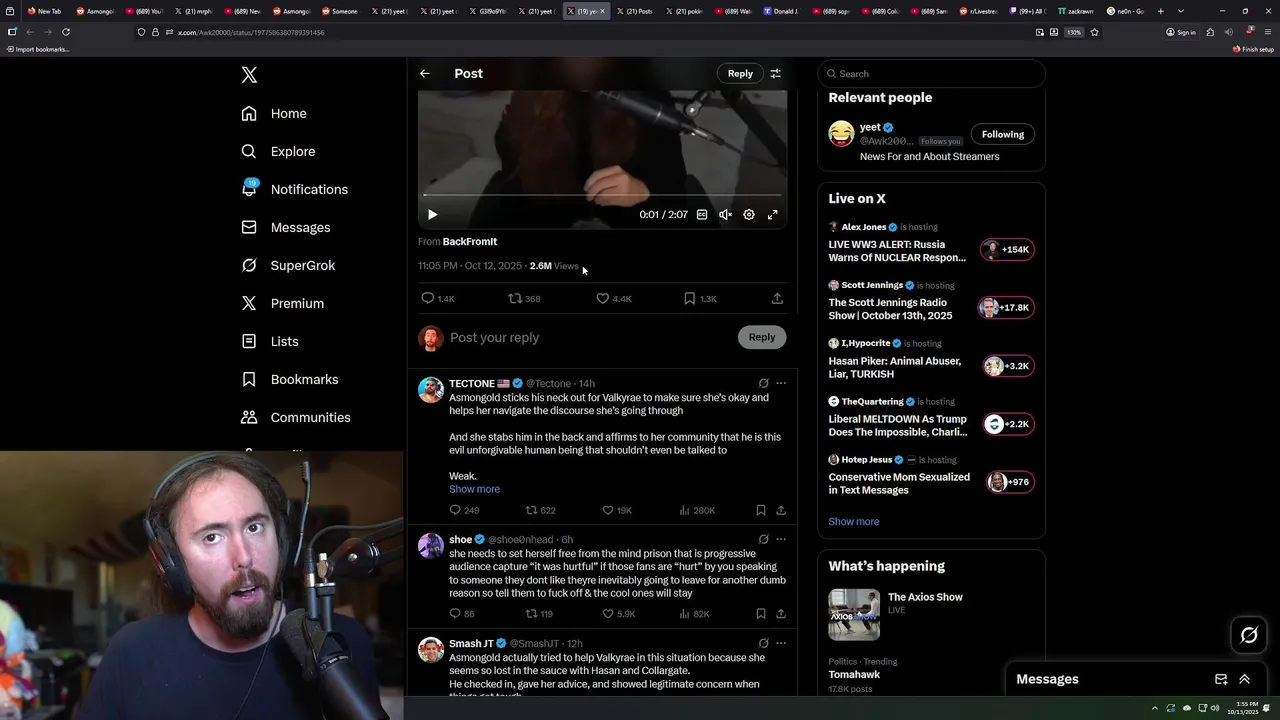Open more options on TECTONE's reply
Viewport: 1280px width, 720px height.
781,383
